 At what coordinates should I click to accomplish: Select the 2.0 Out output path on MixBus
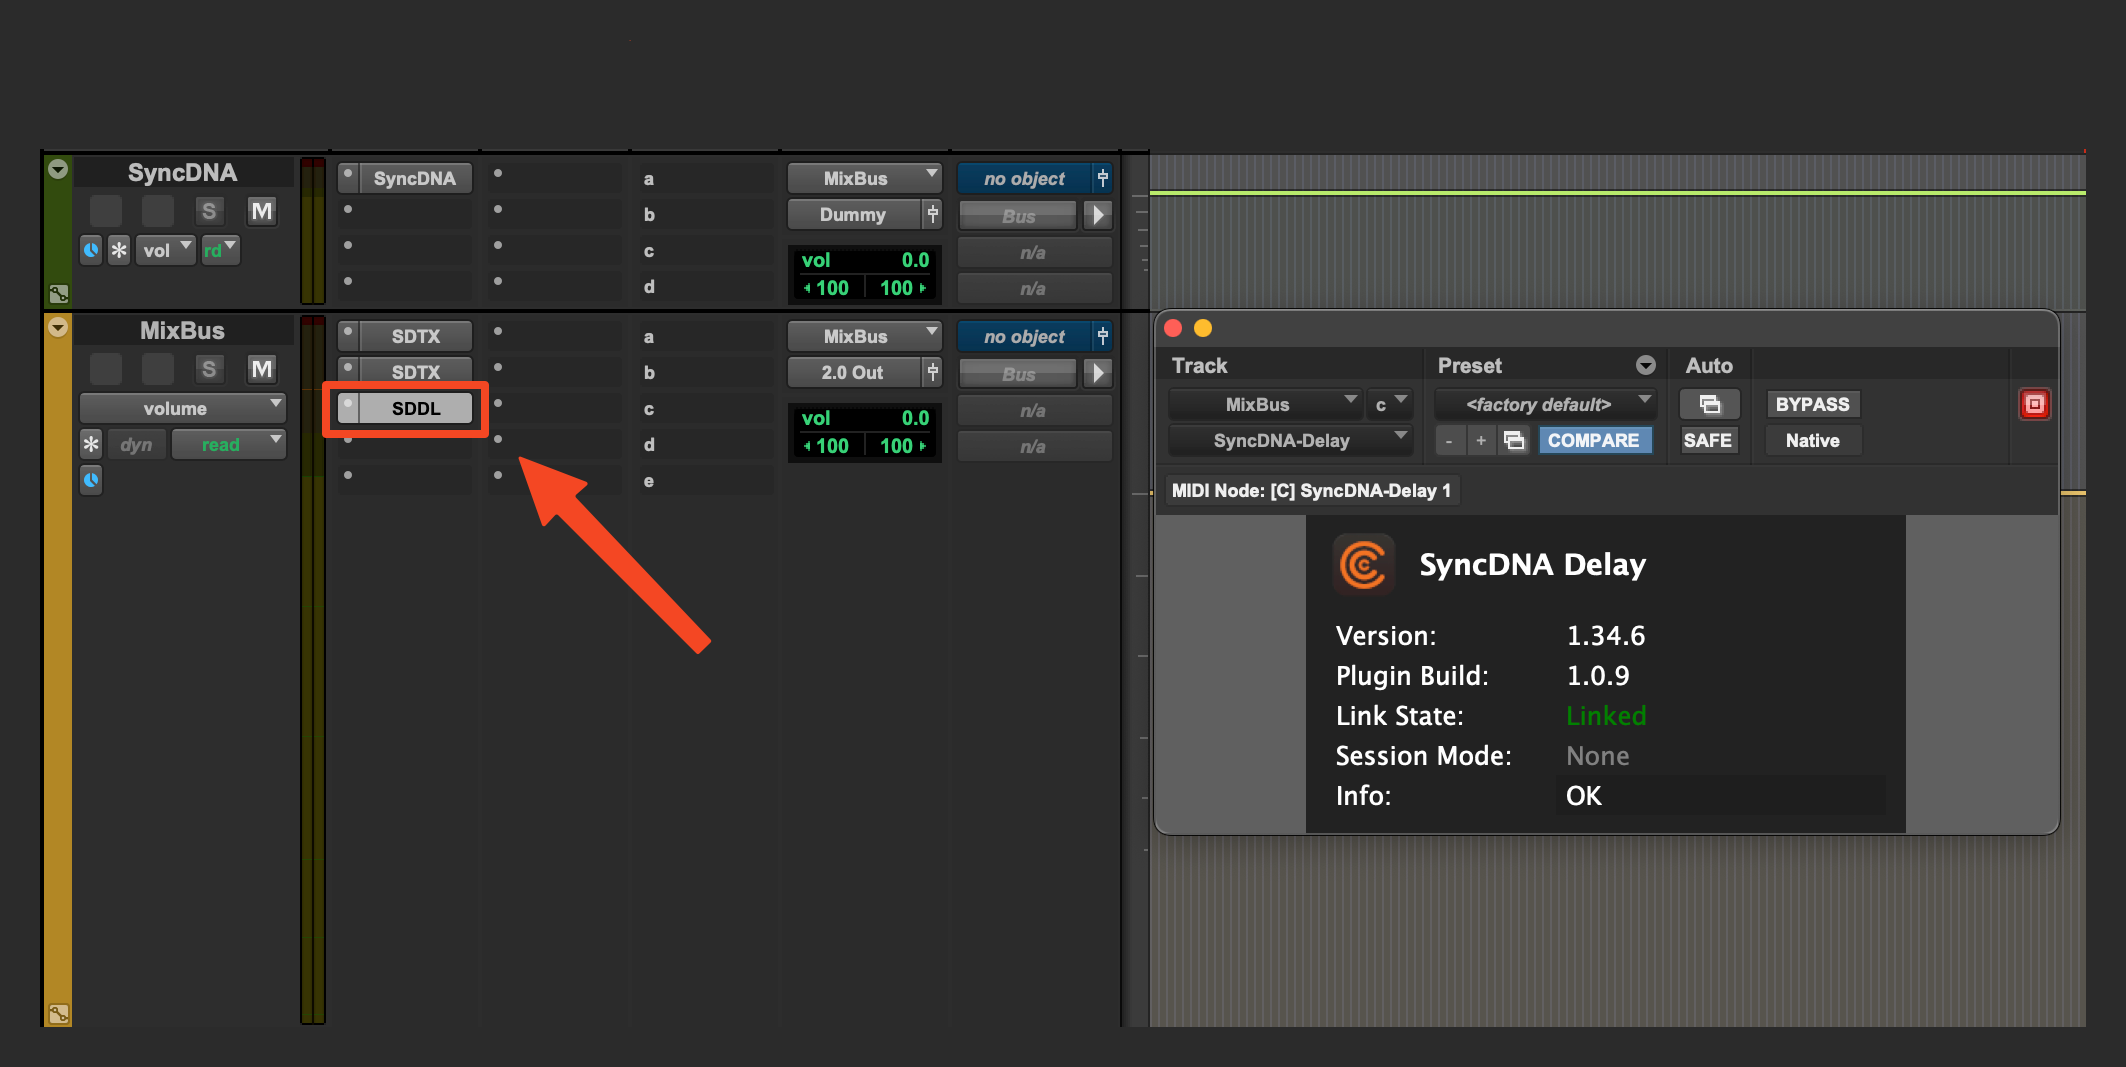tap(852, 372)
